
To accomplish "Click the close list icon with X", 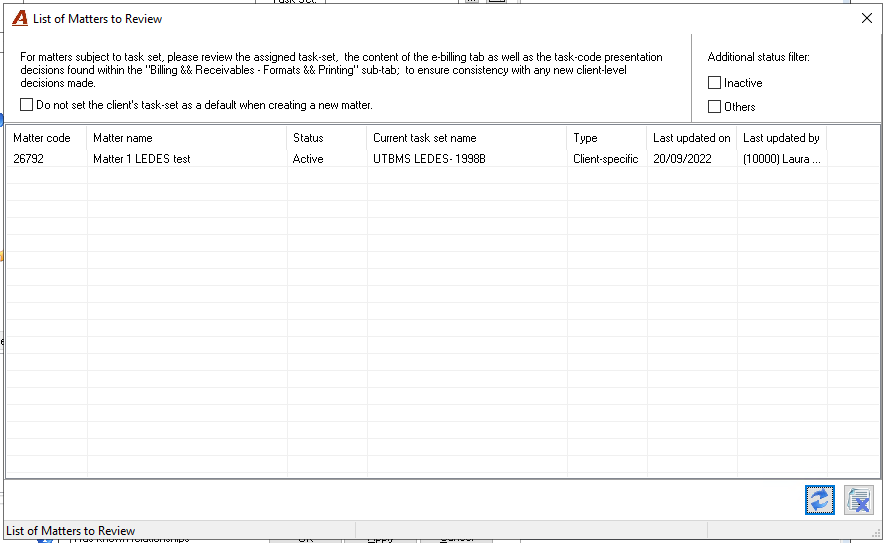I will click(x=859, y=501).
